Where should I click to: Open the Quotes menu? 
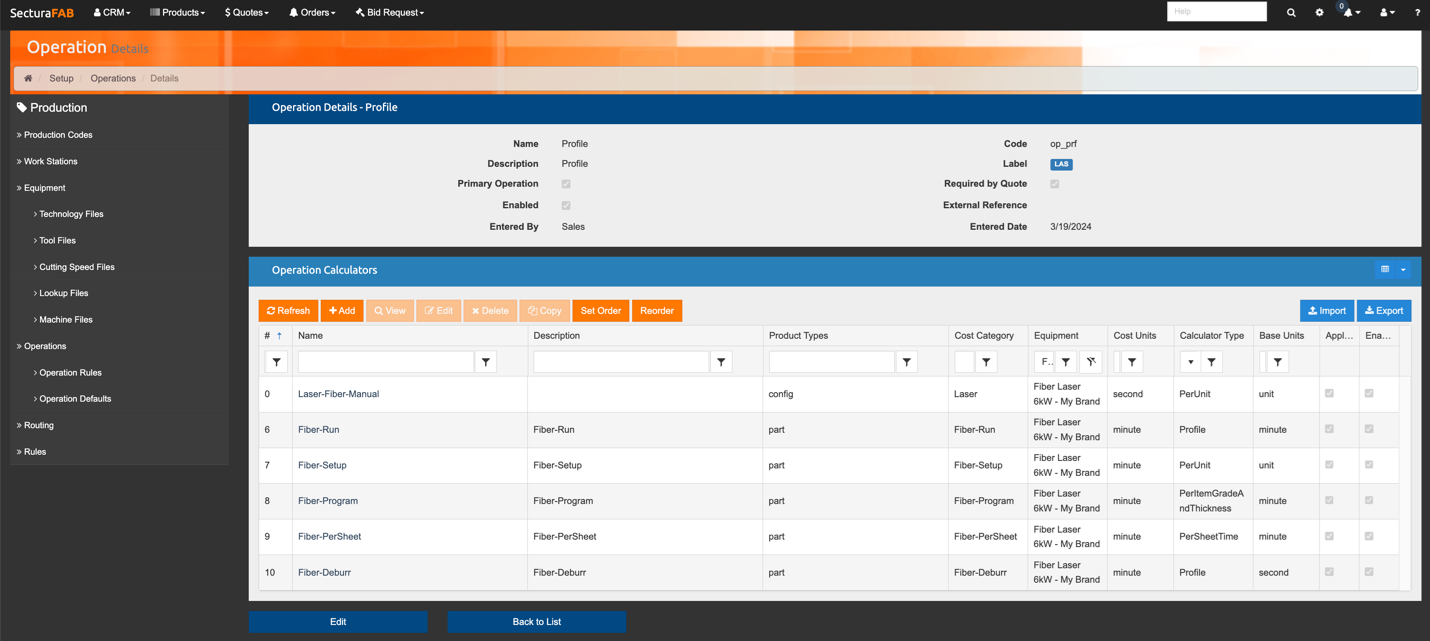246,13
